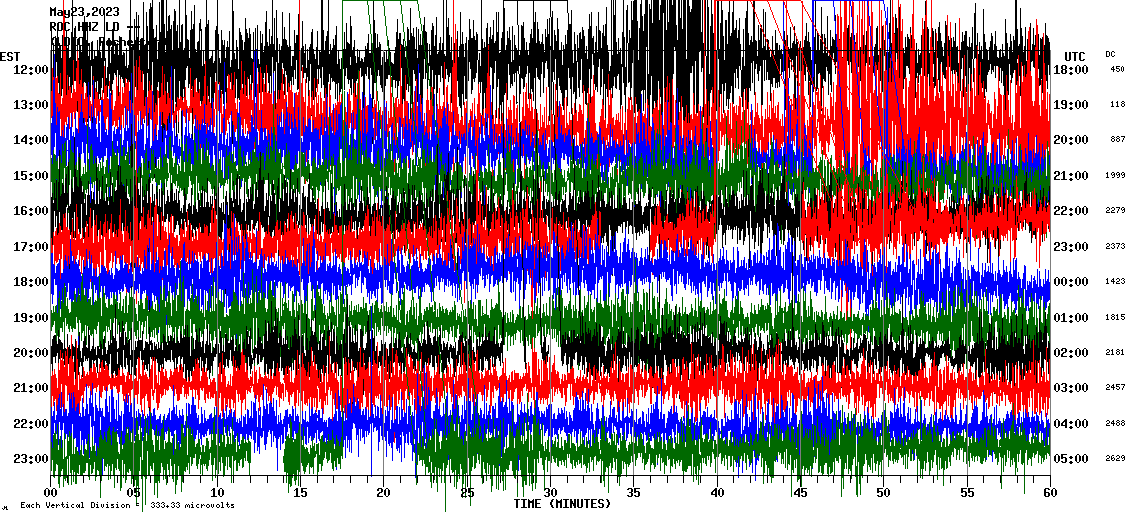The width and height of the screenshot is (1130, 519).
Task: Select the DC value 2629
Action: [x=1115, y=459]
